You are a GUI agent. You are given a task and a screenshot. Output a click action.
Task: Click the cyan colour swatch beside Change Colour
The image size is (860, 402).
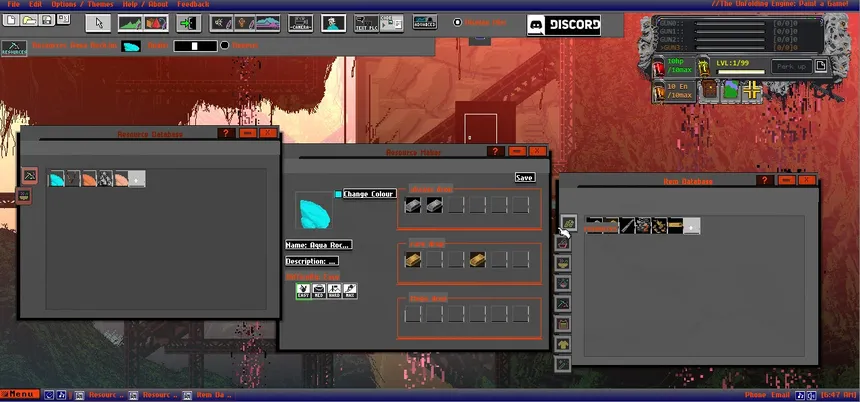tap(338, 194)
